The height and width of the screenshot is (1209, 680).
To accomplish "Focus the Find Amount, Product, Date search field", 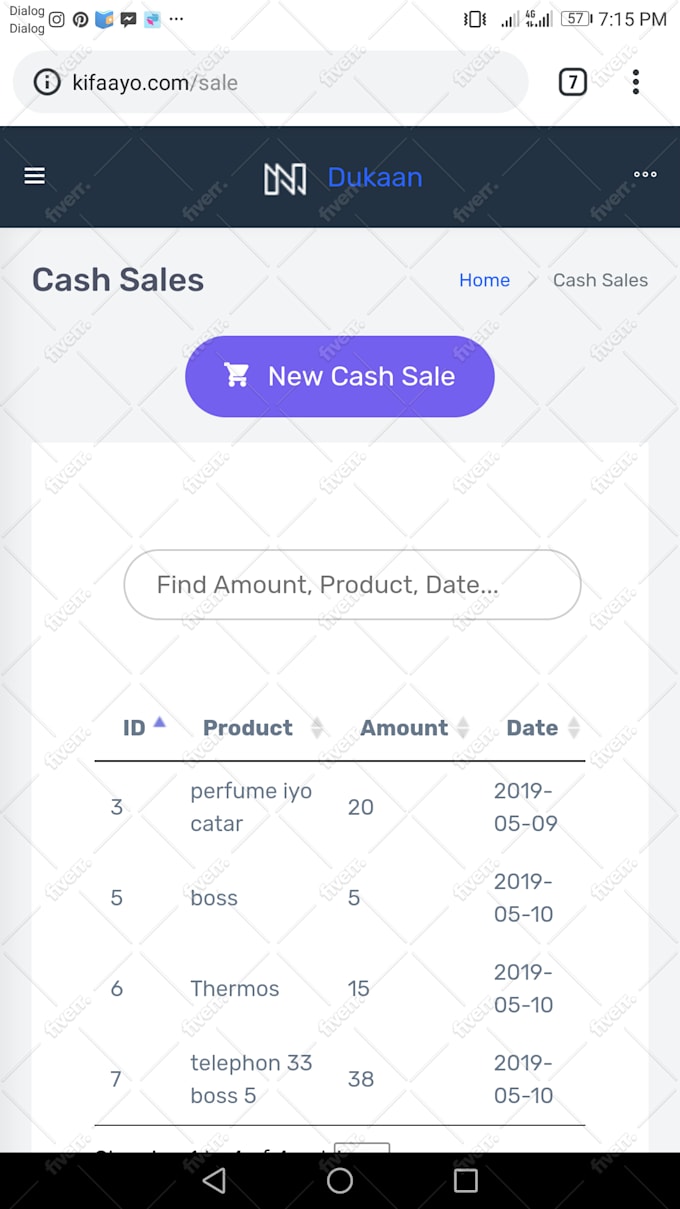I will [x=352, y=584].
